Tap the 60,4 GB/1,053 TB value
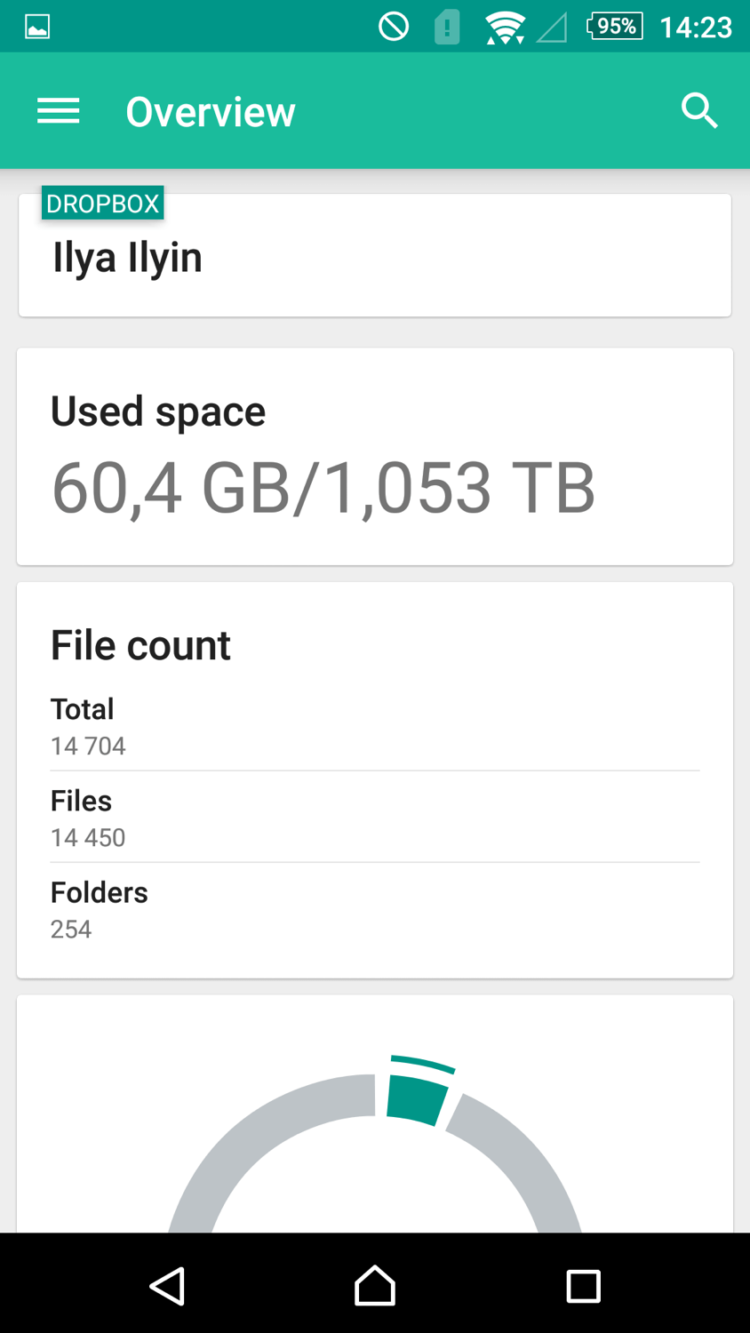Viewport: 750px width, 1333px height. pyautogui.click(x=323, y=489)
